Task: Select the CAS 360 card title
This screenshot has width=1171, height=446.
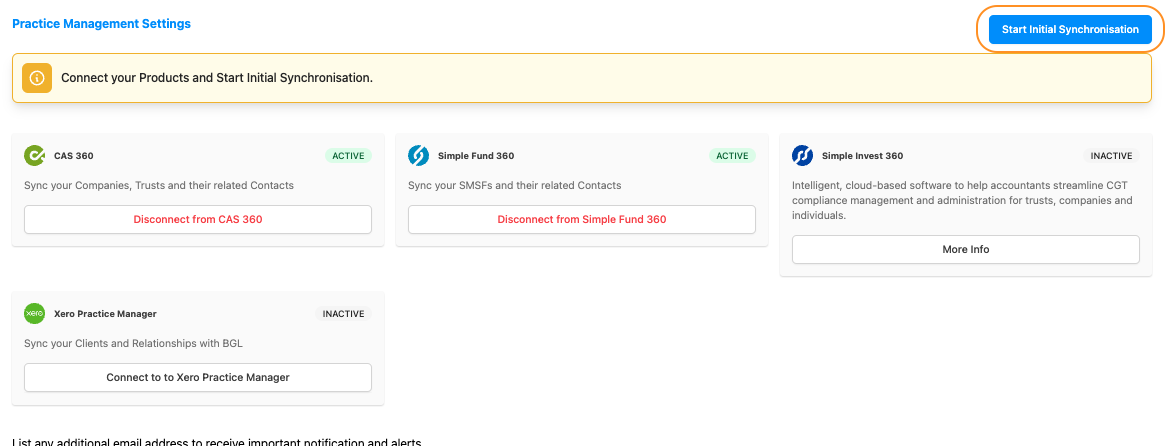Action: [74, 156]
